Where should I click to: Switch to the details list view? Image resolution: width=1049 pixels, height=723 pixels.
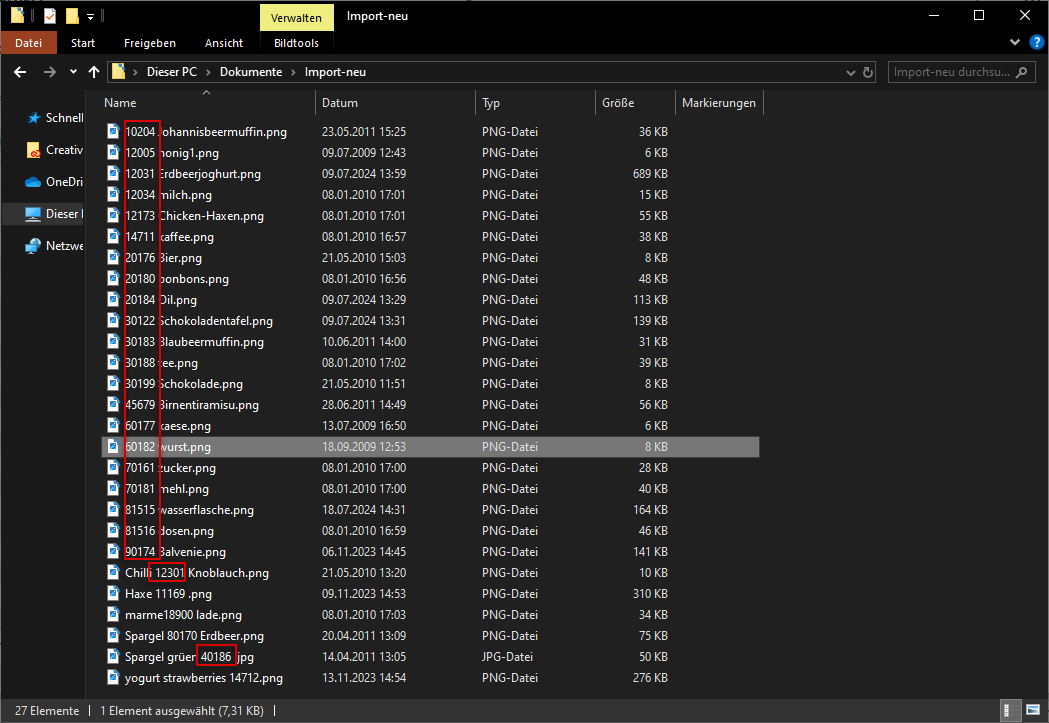pyautogui.click(x=1011, y=711)
